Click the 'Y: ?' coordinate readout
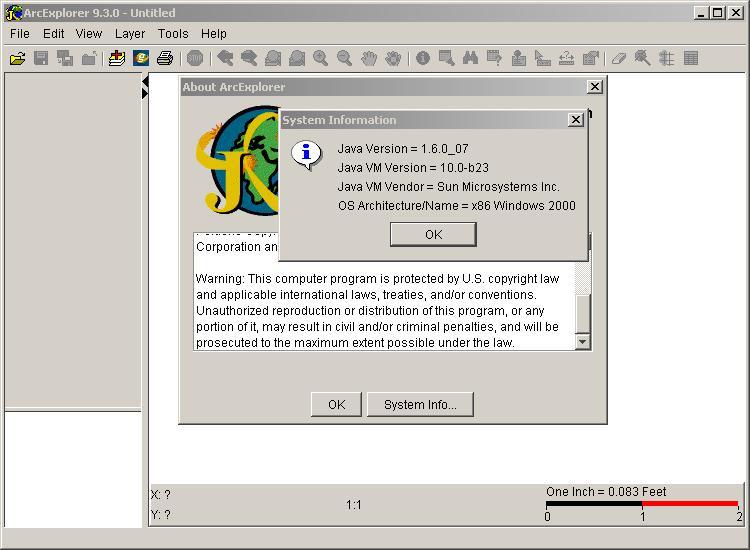The width and height of the screenshot is (750, 550). coord(161,515)
